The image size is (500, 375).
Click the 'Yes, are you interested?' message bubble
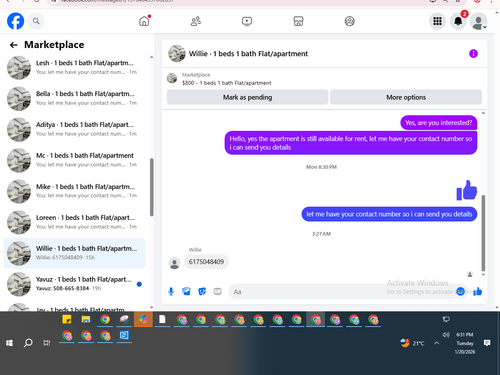(439, 123)
